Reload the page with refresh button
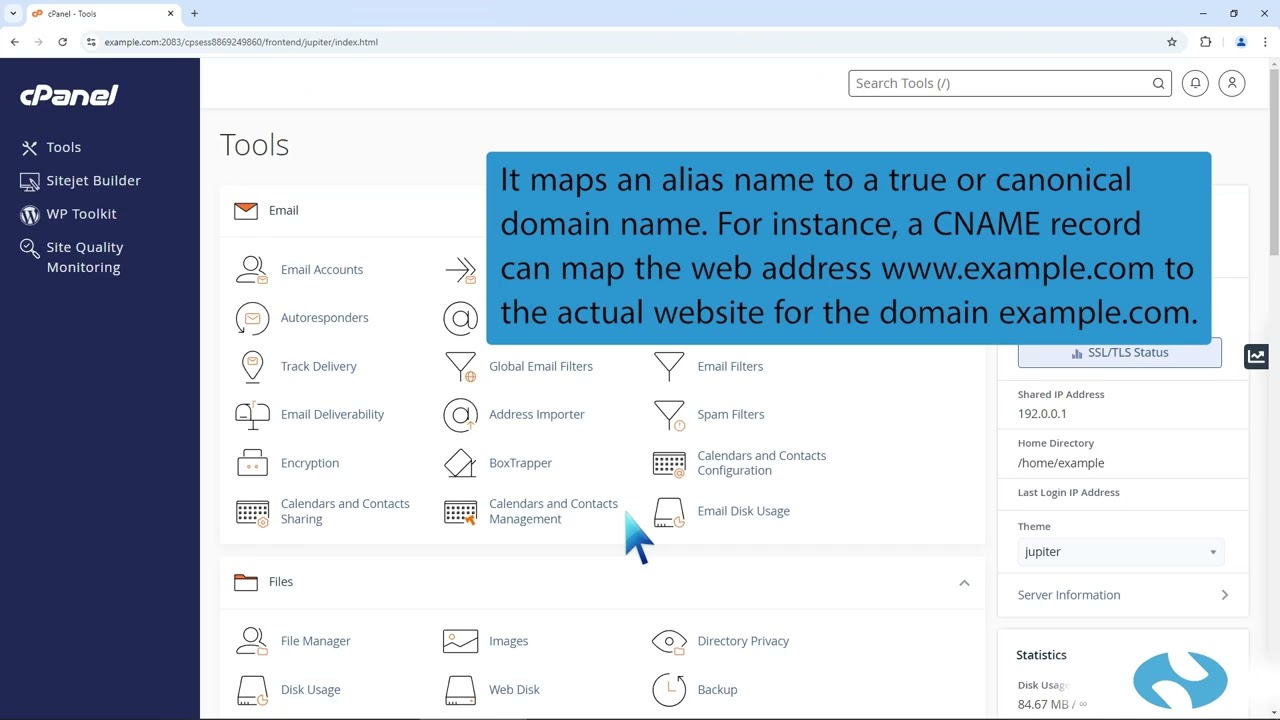1280x720 pixels. 62,42
